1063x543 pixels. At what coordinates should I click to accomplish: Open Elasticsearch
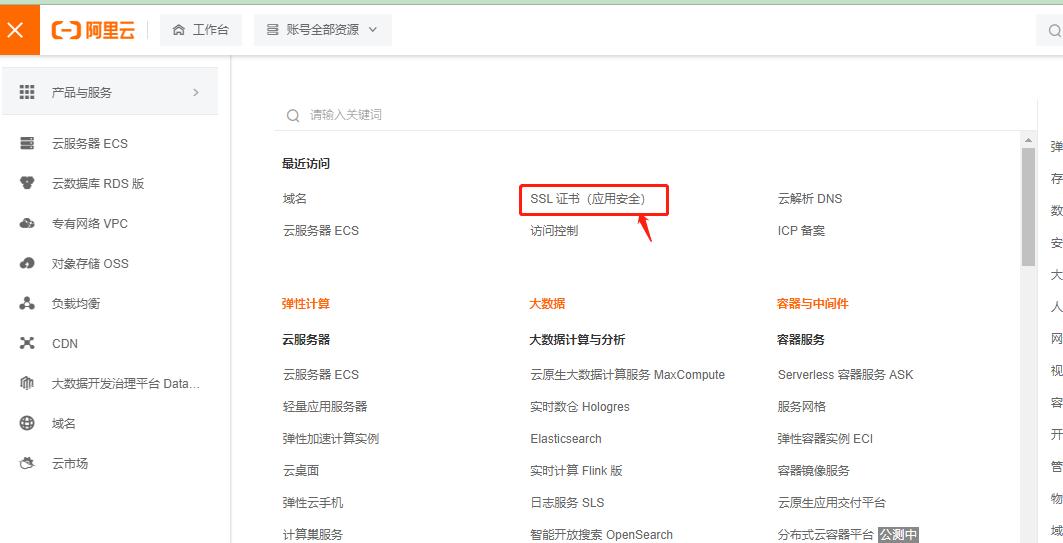(x=565, y=439)
